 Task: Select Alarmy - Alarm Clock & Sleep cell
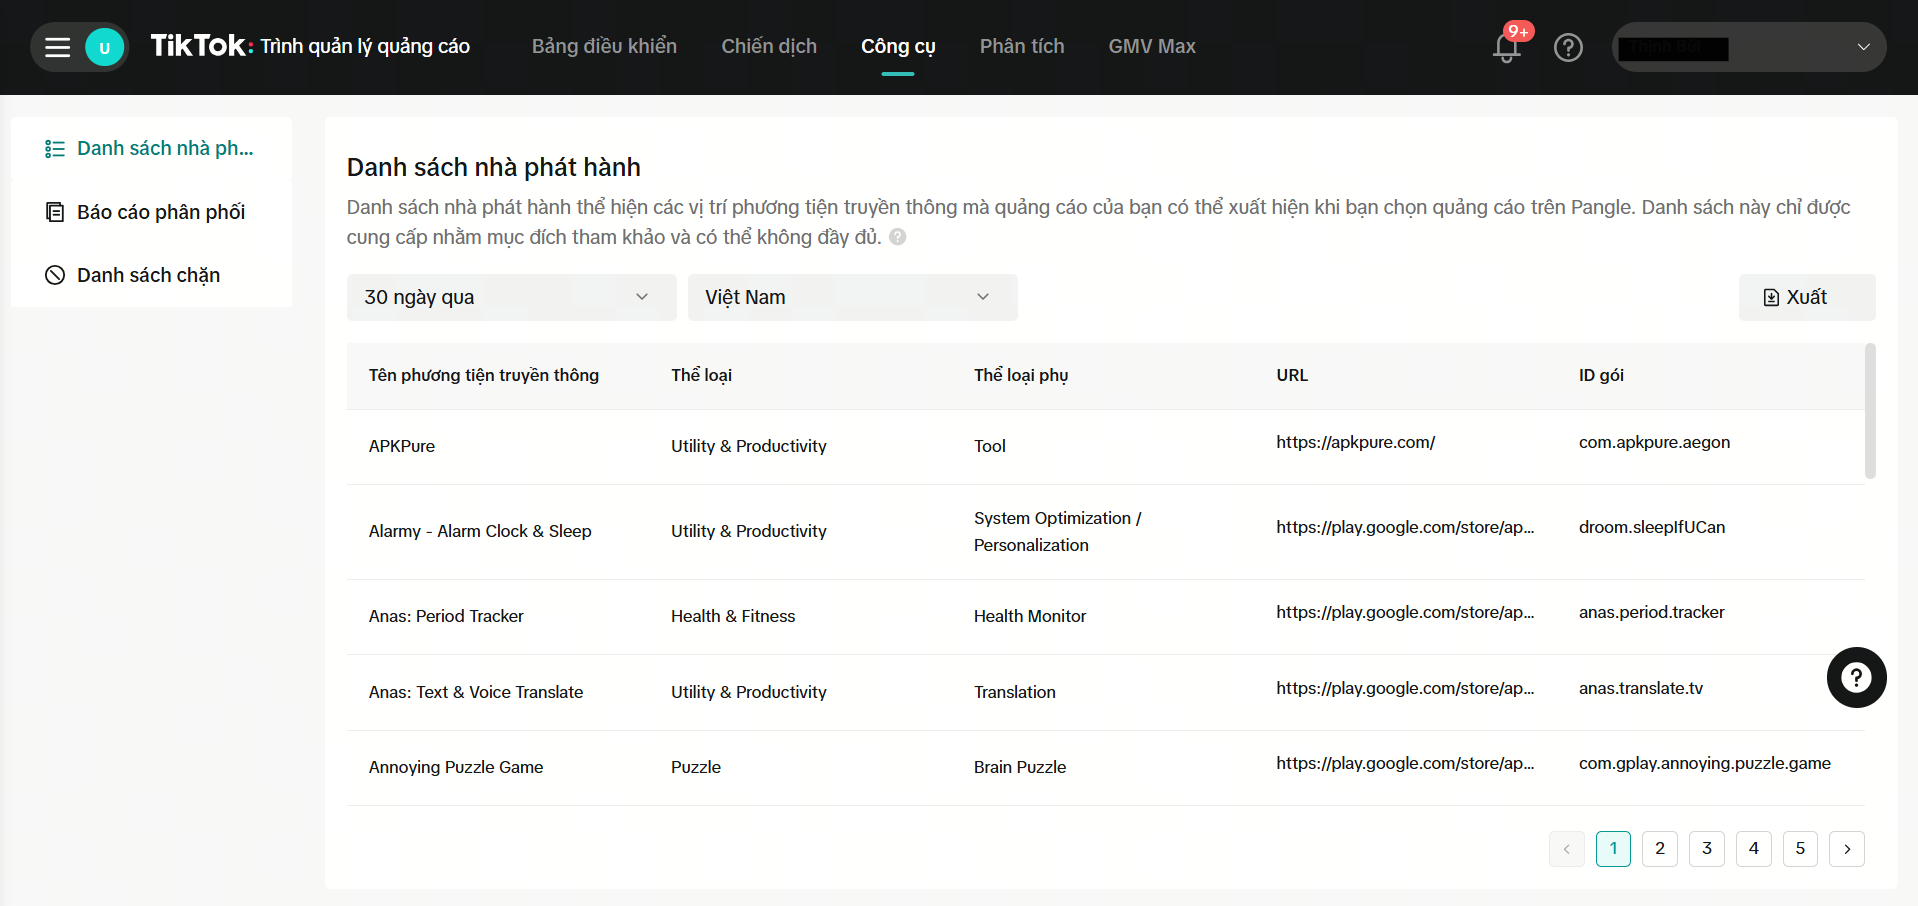[x=480, y=531]
